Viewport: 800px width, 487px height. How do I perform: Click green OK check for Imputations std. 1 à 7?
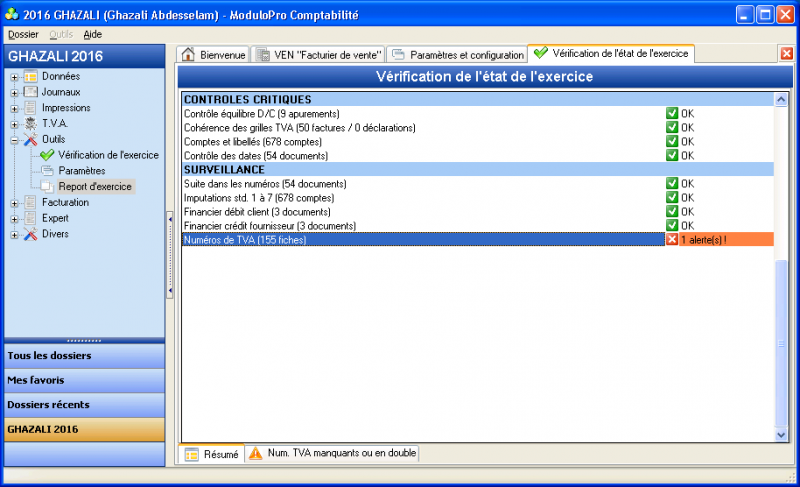(x=672, y=197)
